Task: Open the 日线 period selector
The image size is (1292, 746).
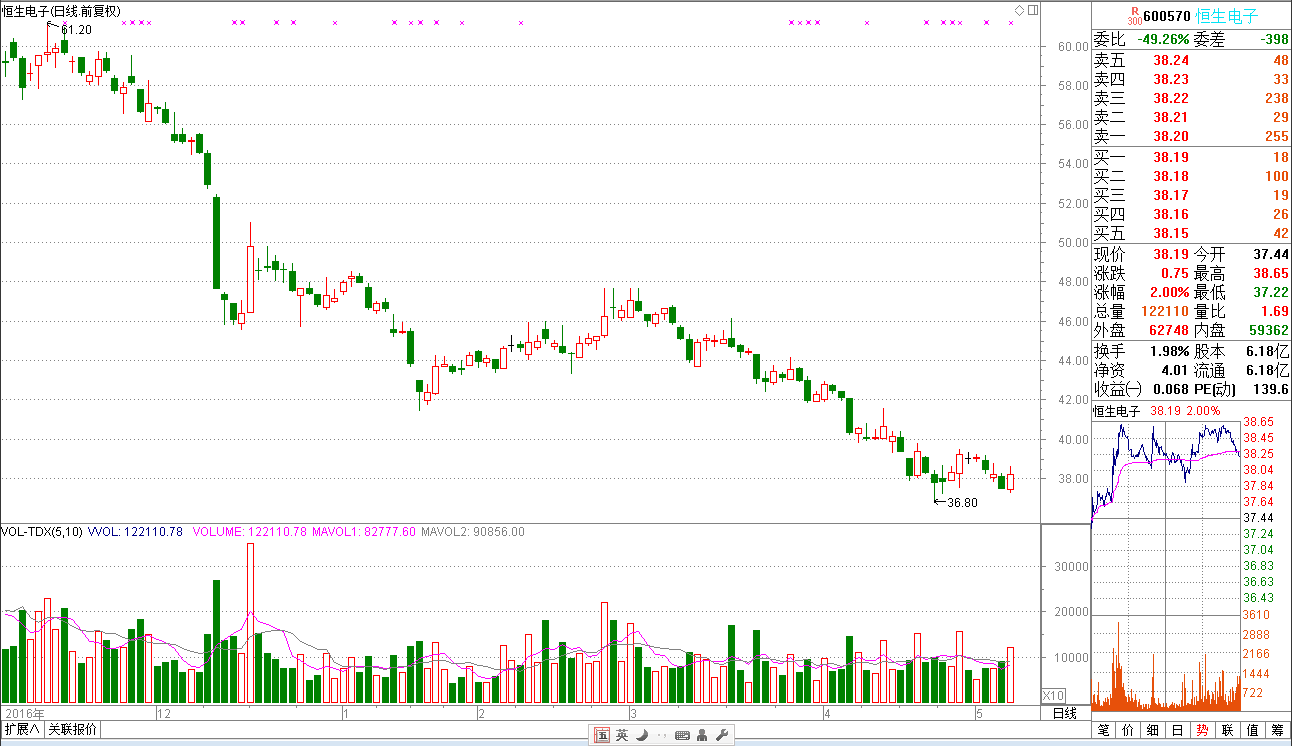Action: 1065,713
